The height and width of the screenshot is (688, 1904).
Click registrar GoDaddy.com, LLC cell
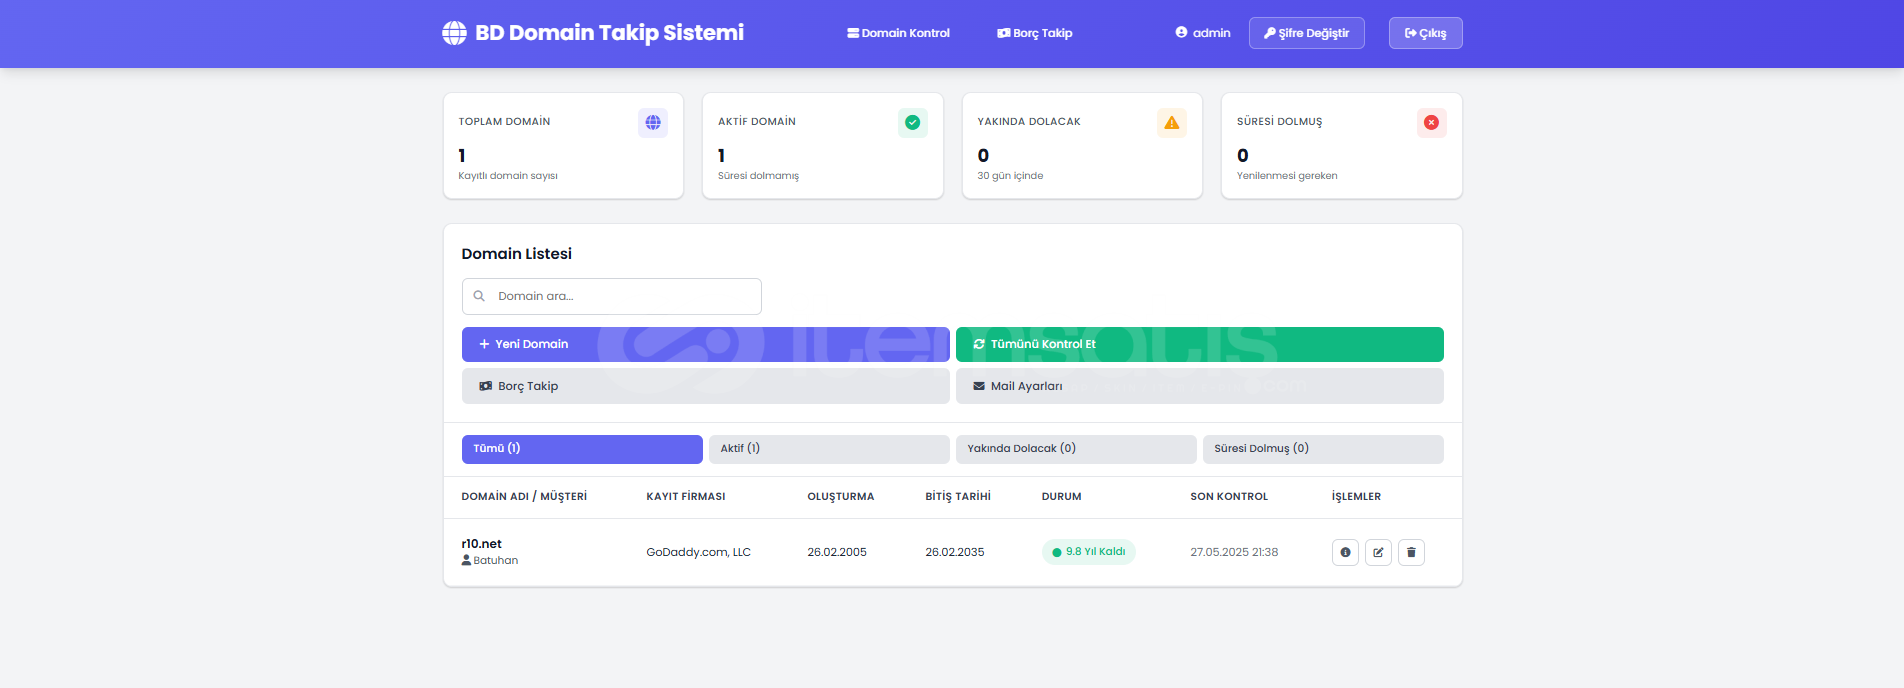698,552
